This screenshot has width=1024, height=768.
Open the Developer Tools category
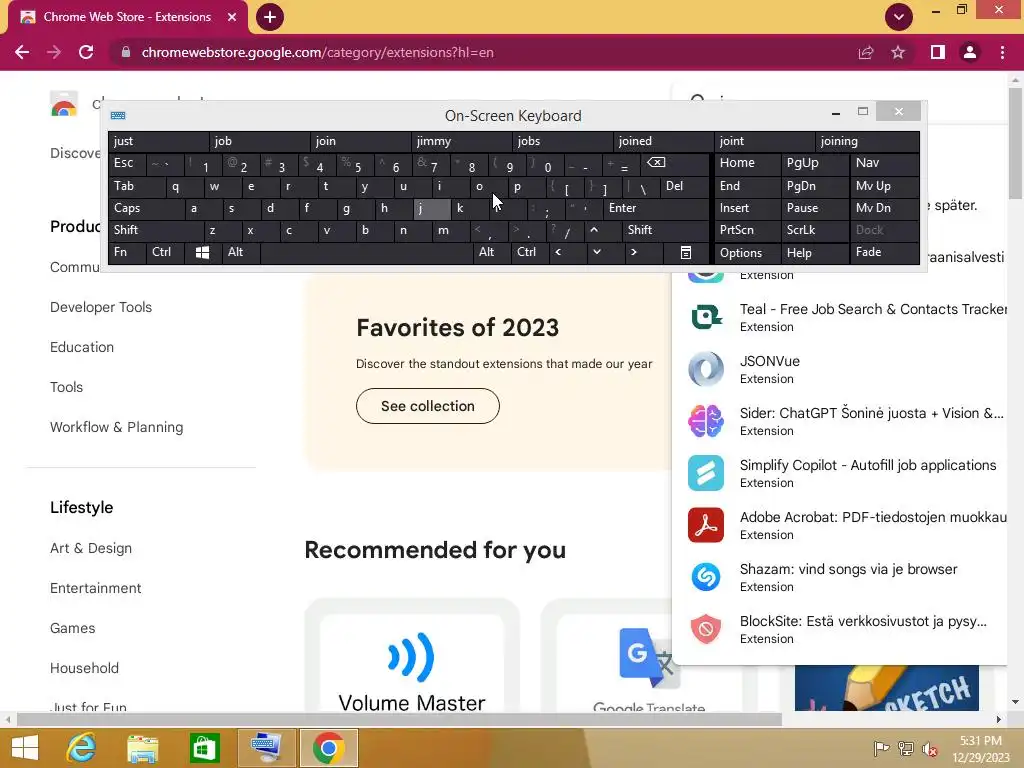click(101, 307)
